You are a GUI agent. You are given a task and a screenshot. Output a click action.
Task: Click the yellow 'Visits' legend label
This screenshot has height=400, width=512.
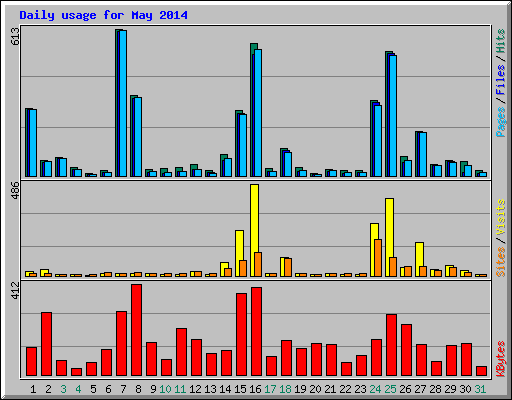pos(501,218)
